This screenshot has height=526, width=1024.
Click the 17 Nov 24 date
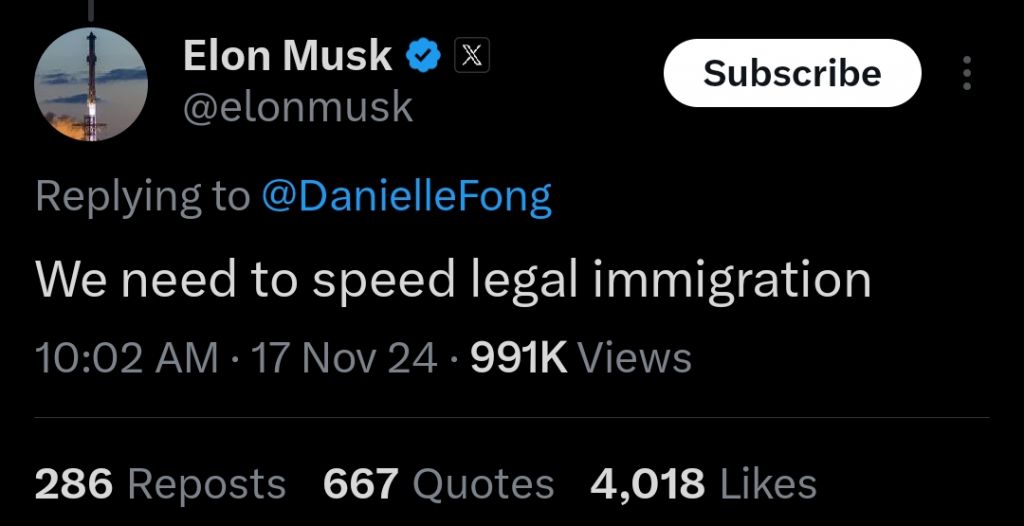[x=345, y=358]
